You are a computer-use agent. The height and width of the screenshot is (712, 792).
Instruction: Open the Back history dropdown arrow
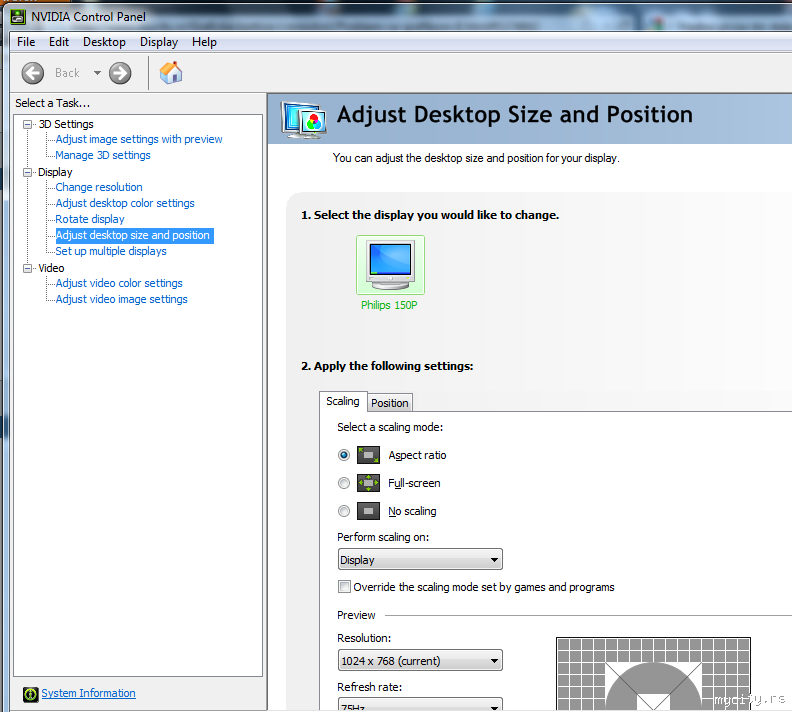pos(97,73)
